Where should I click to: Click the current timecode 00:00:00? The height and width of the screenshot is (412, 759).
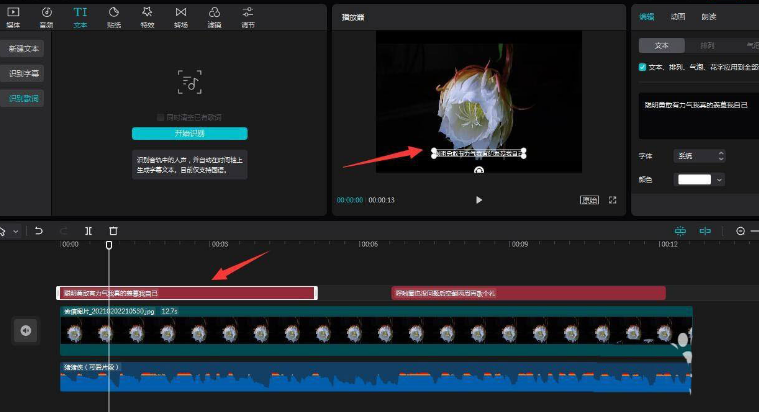350,200
